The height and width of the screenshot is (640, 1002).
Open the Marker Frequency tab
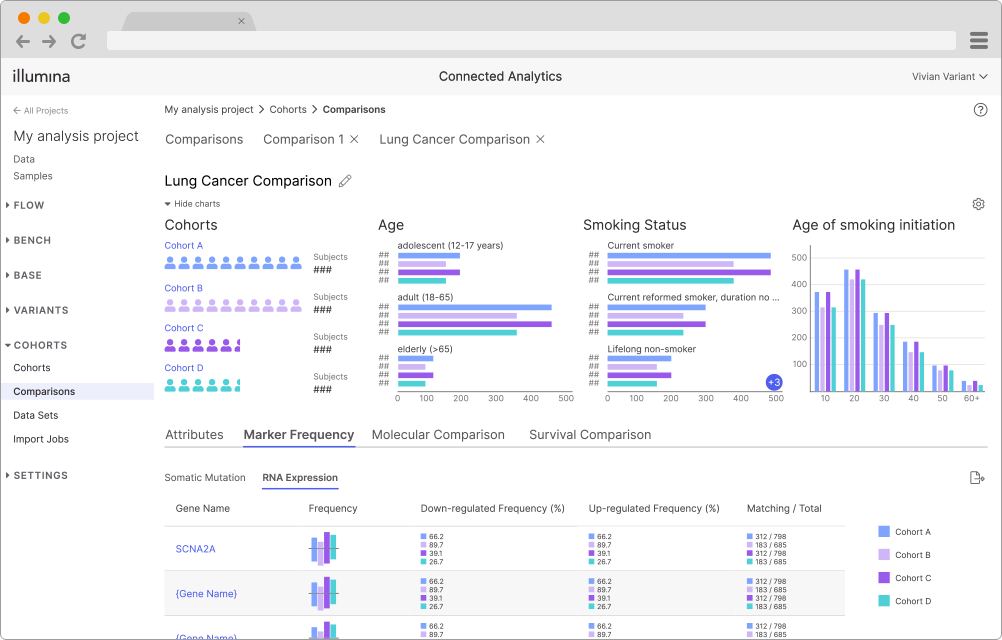point(299,435)
